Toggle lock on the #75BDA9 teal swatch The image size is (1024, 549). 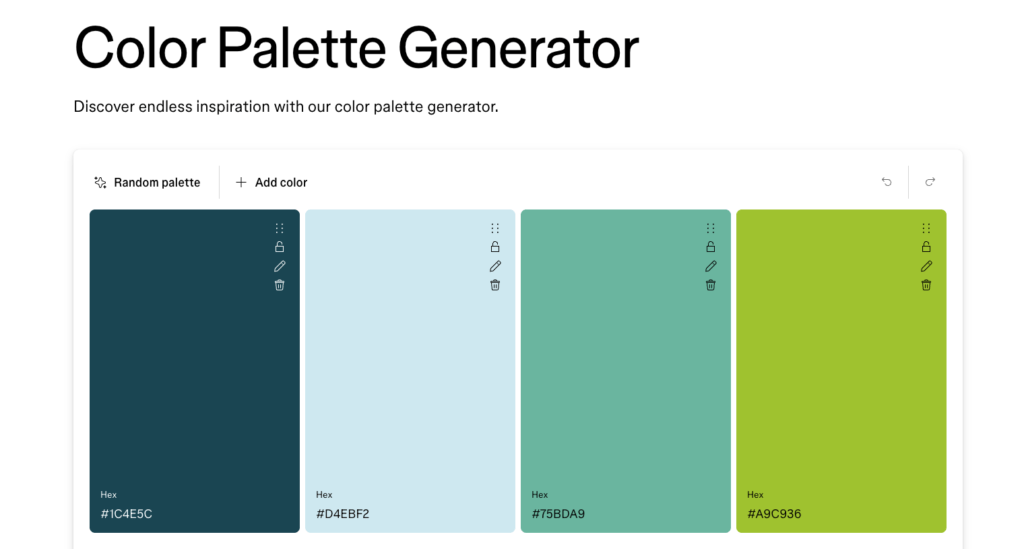point(711,247)
